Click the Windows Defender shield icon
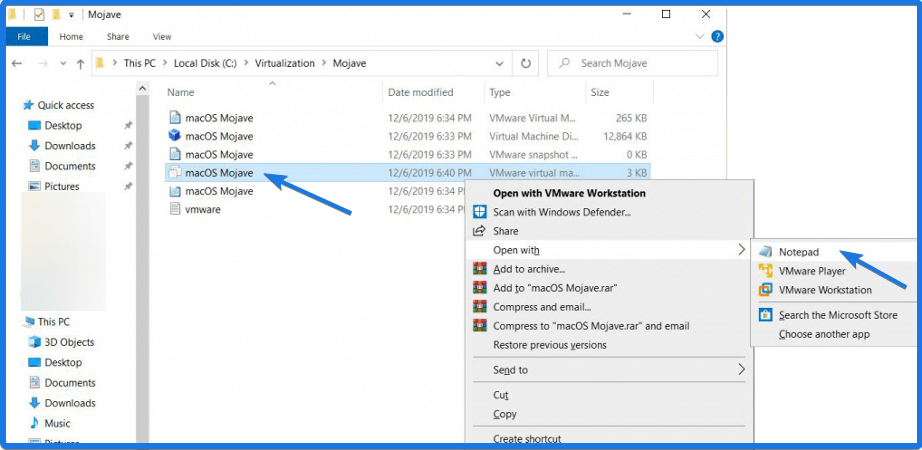922x450 pixels. [x=480, y=212]
